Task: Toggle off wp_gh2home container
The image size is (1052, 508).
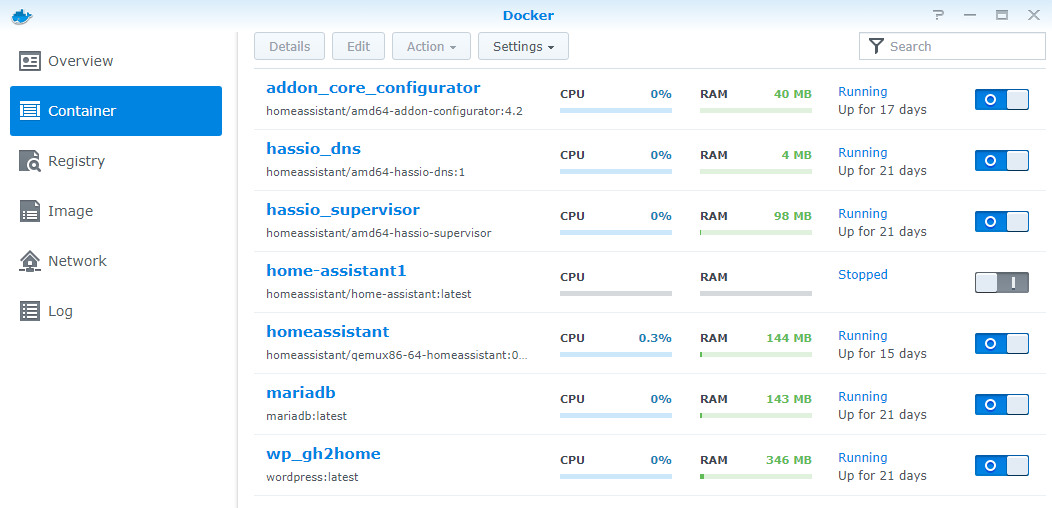Action: (1002, 466)
